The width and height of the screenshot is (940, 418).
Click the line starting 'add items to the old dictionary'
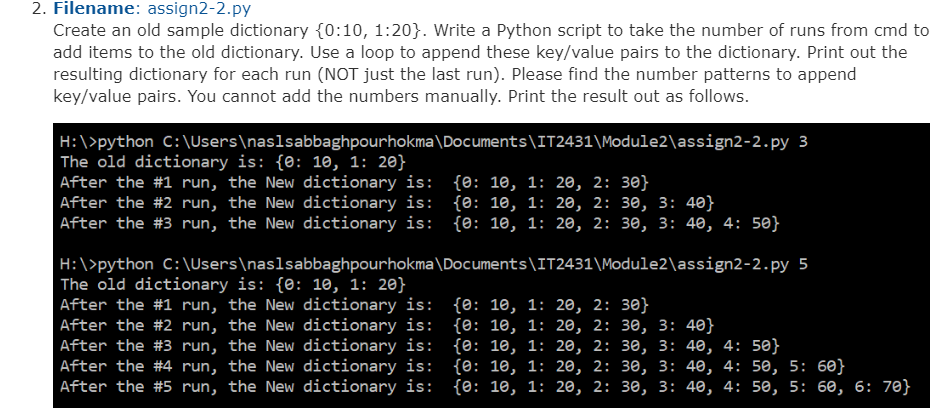click(480, 52)
